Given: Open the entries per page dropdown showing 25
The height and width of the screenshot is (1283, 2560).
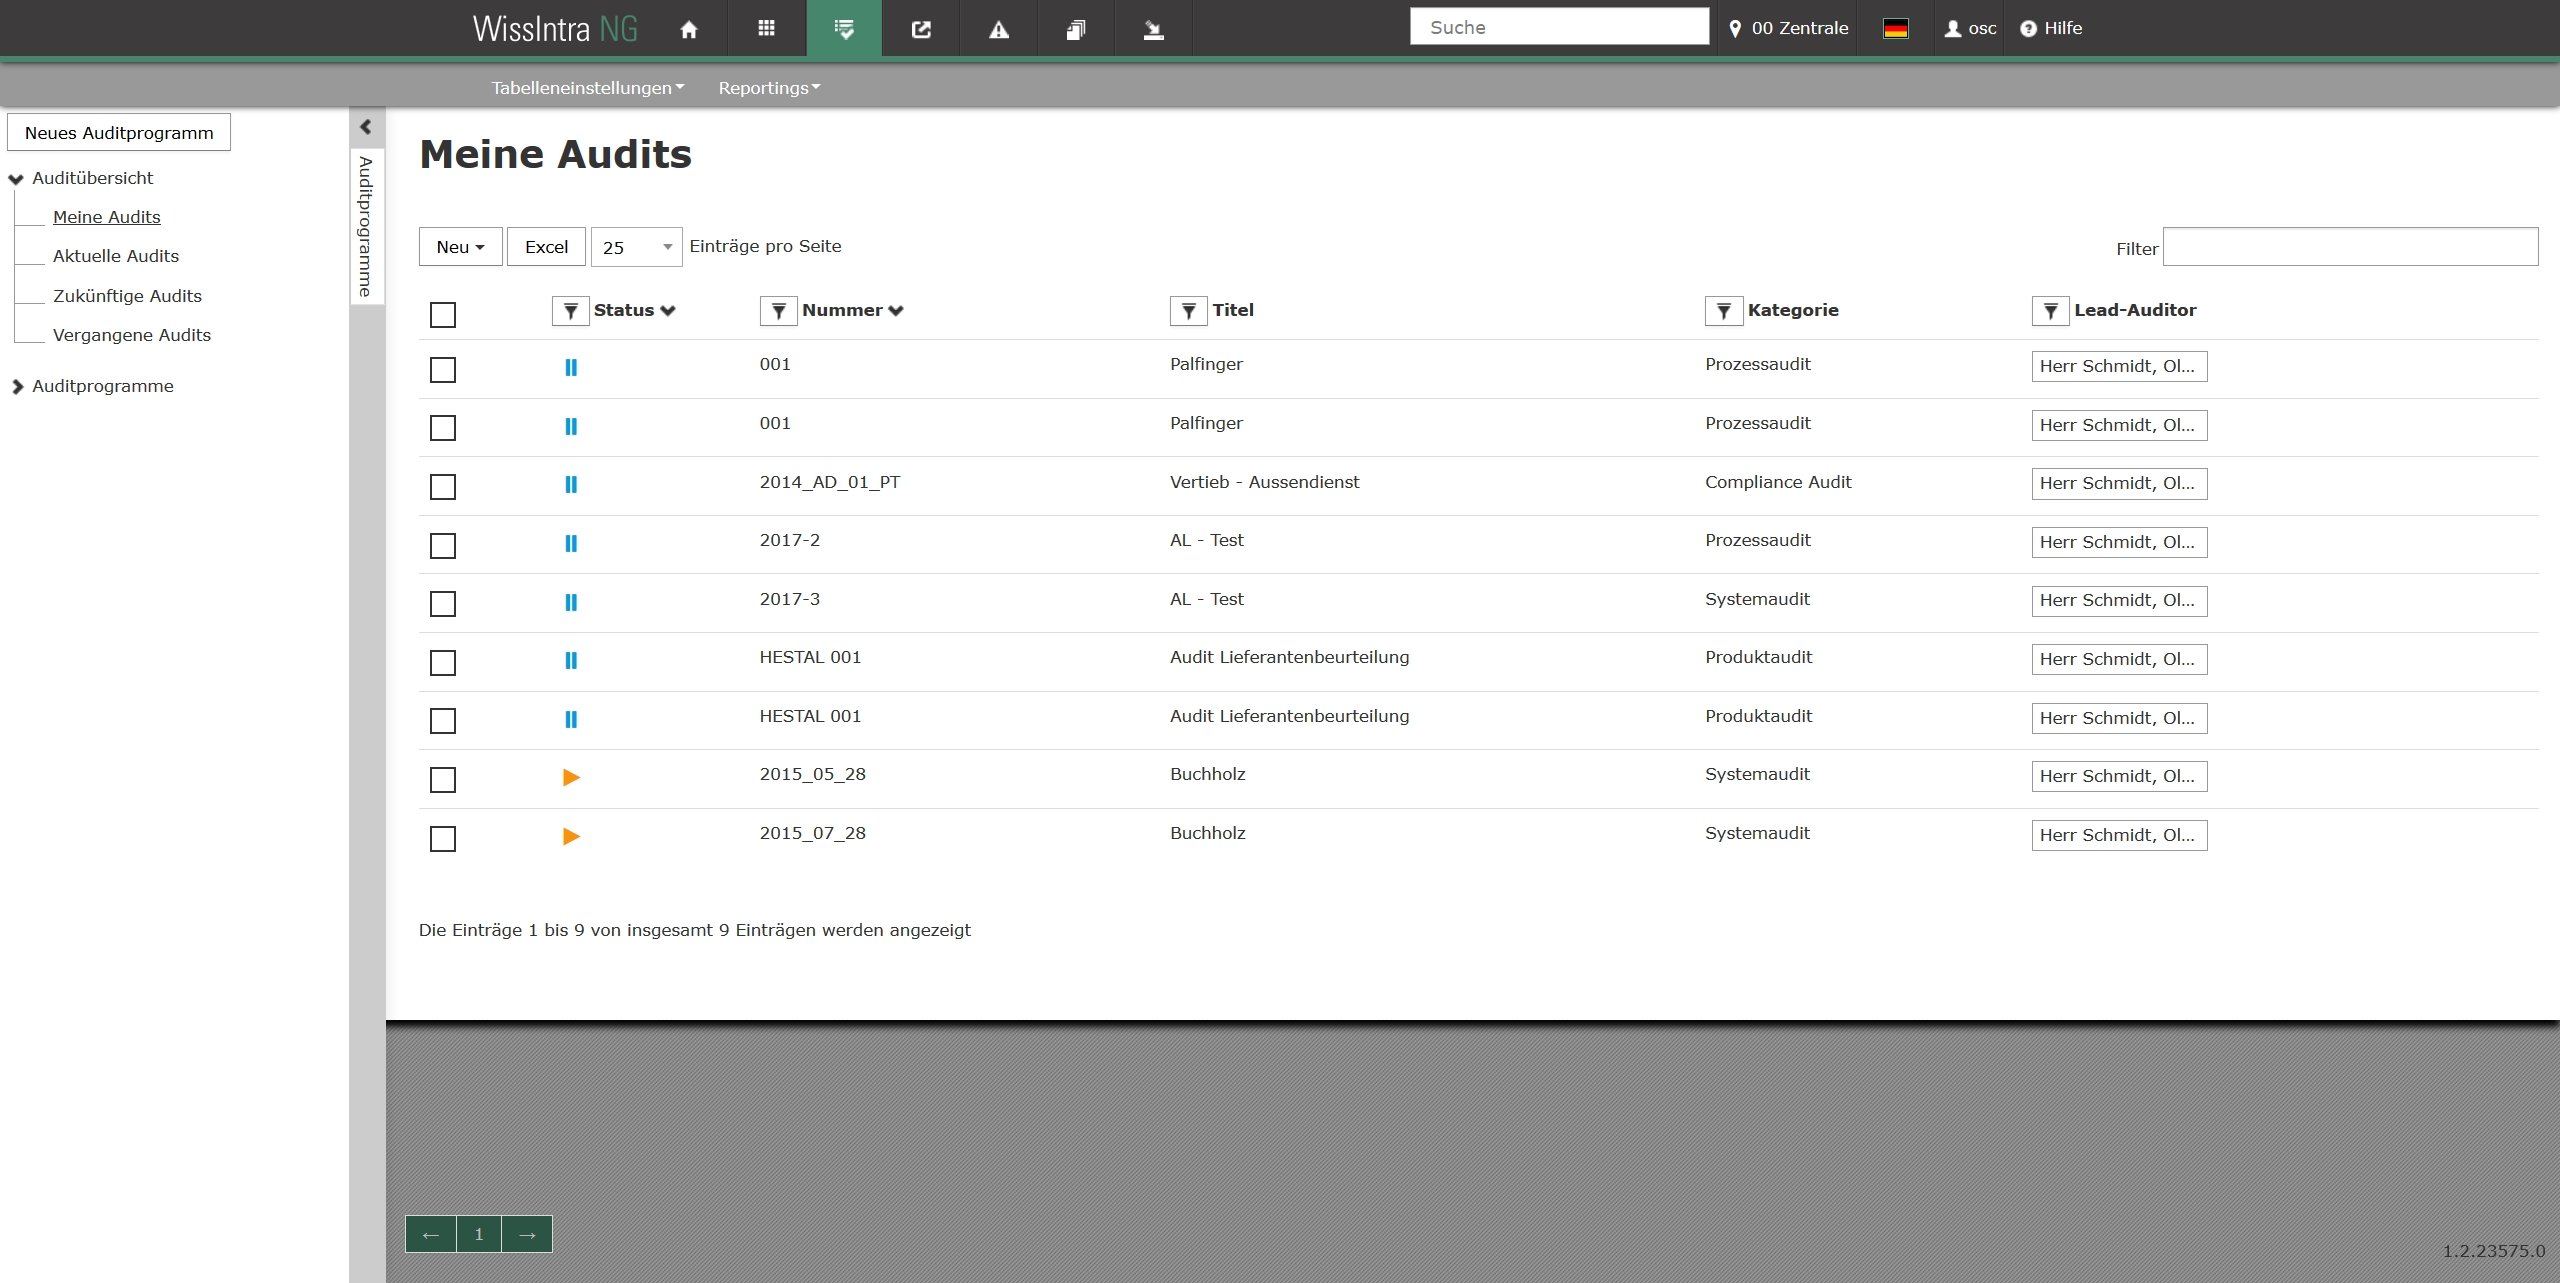Looking at the screenshot, I should [x=636, y=247].
